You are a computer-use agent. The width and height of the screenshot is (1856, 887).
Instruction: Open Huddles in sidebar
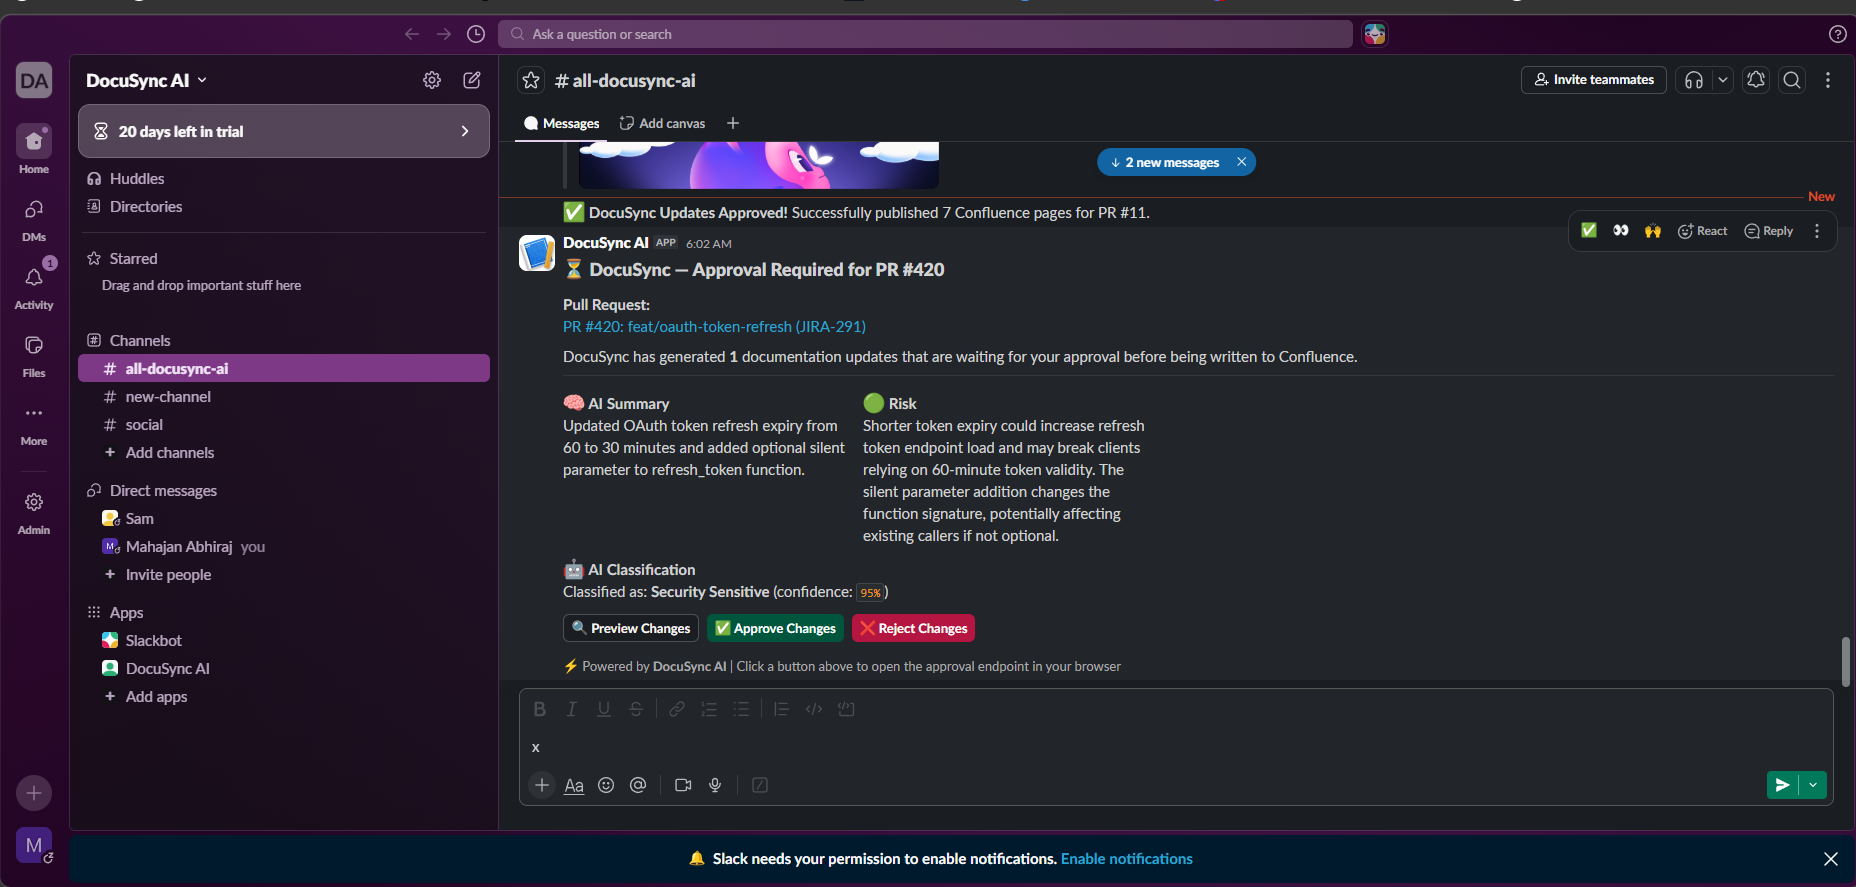click(284, 178)
